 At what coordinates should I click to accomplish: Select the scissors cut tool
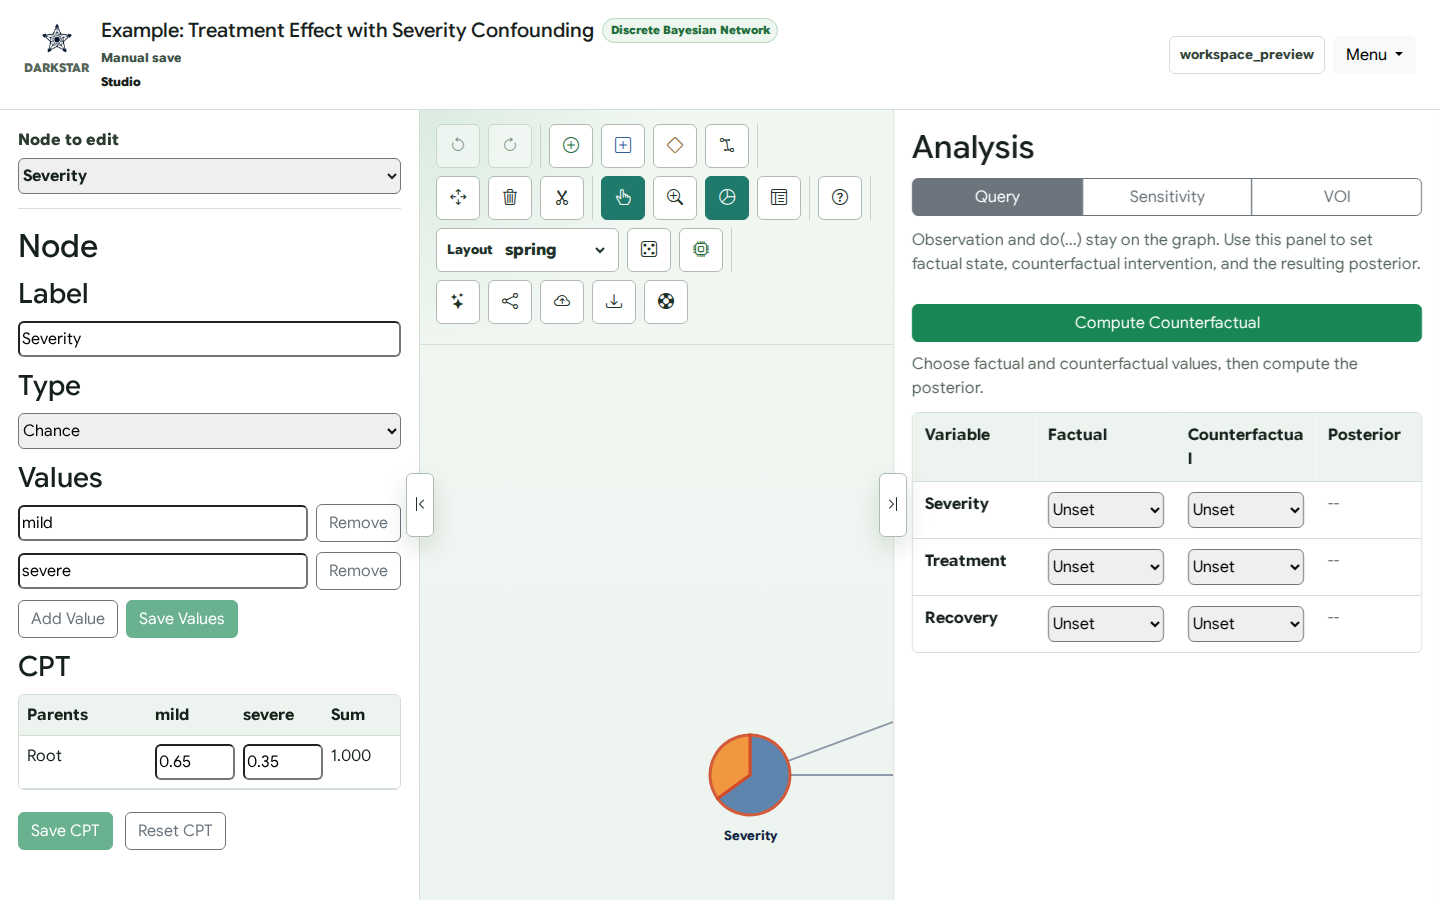click(x=562, y=198)
